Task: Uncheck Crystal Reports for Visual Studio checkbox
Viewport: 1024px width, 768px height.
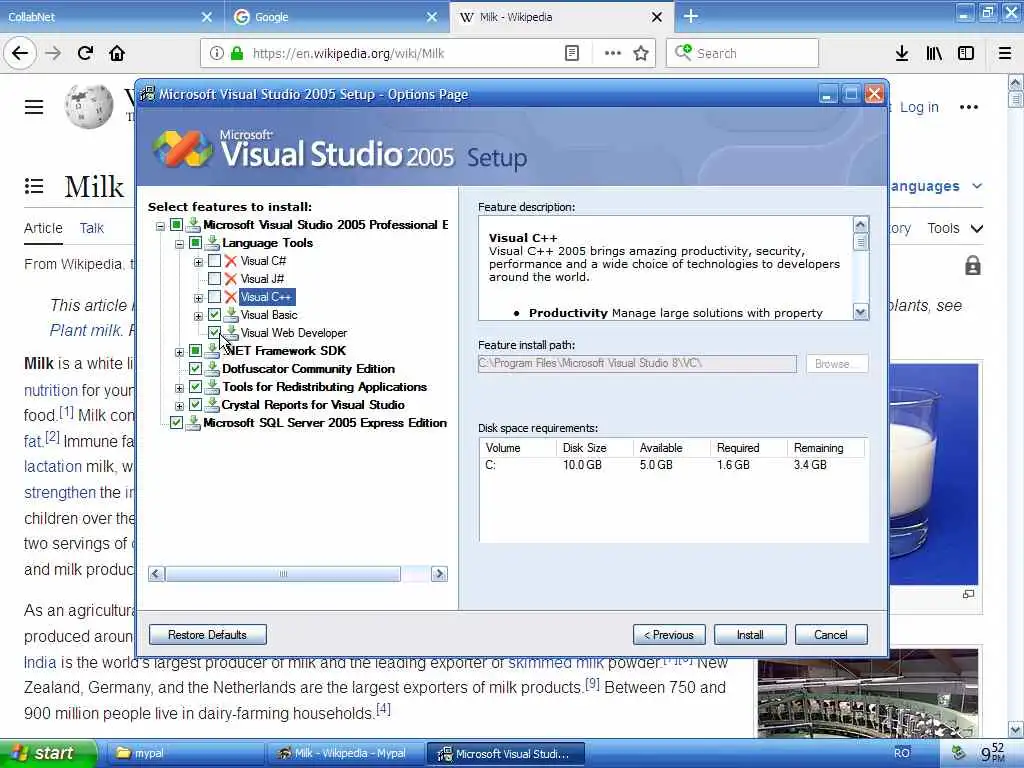Action: click(x=195, y=405)
